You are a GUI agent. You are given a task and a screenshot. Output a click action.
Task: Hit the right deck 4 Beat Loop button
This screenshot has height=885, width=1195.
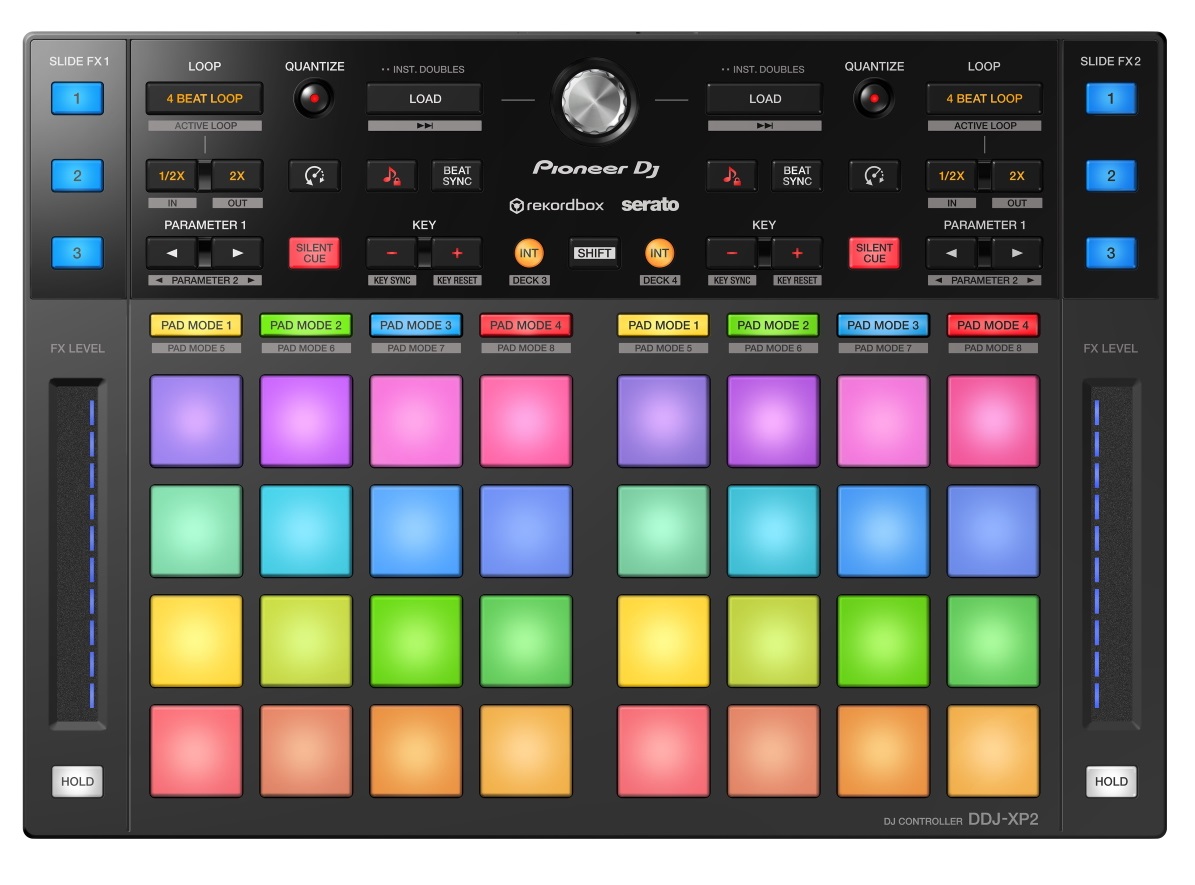coord(984,98)
